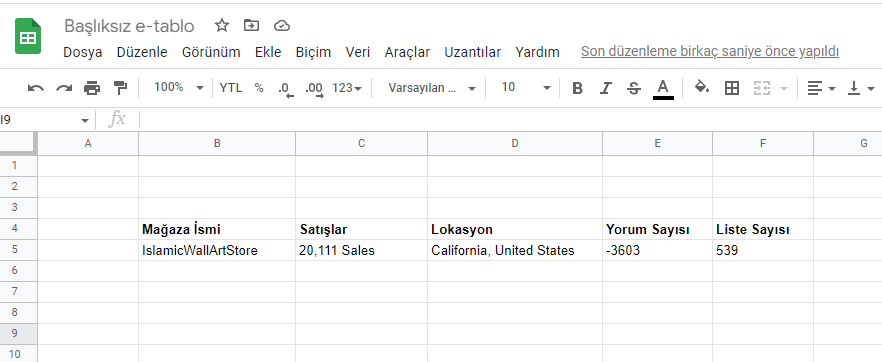
Task: Select column A header
Action: tap(88, 143)
